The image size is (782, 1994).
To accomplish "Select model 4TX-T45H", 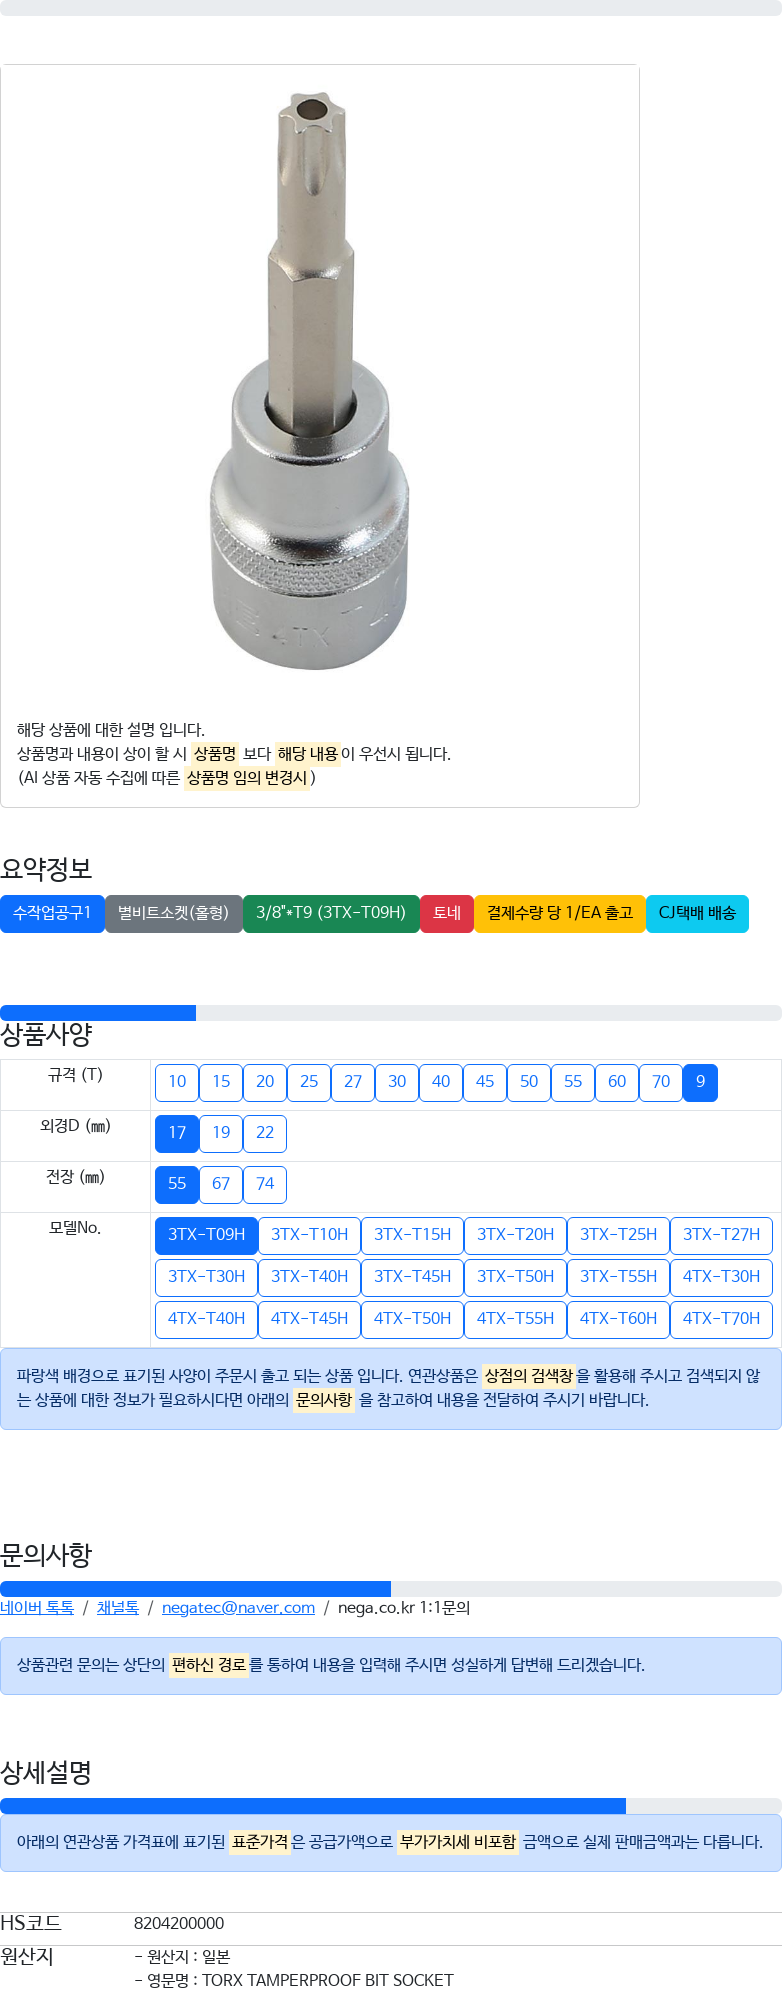I will 309,1319.
